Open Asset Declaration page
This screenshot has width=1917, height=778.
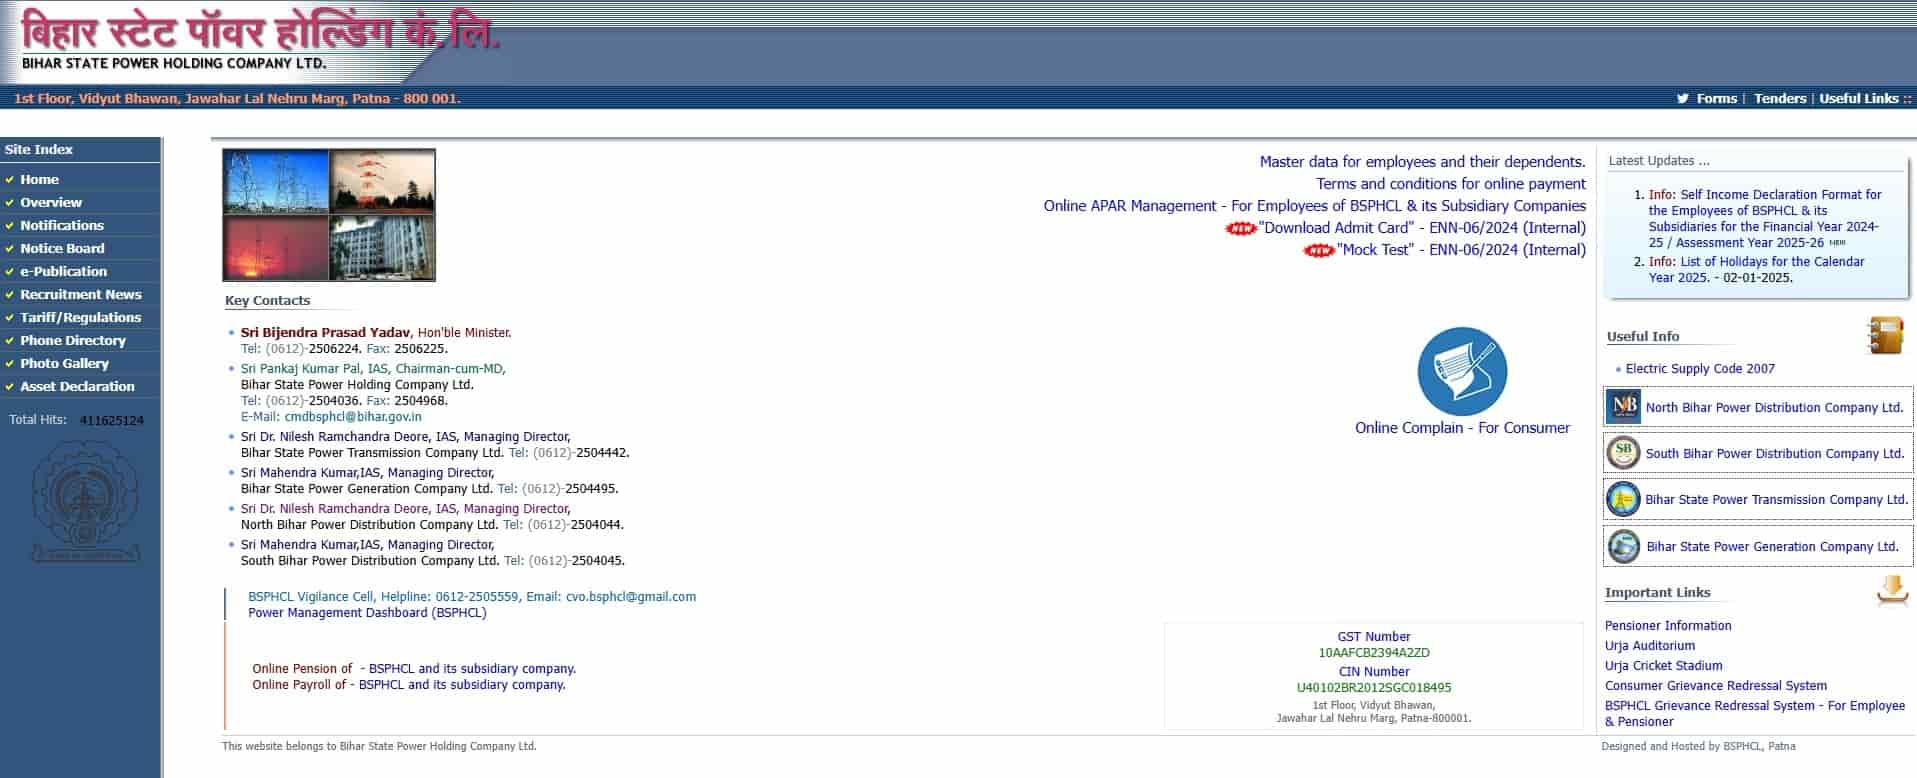coord(77,386)
